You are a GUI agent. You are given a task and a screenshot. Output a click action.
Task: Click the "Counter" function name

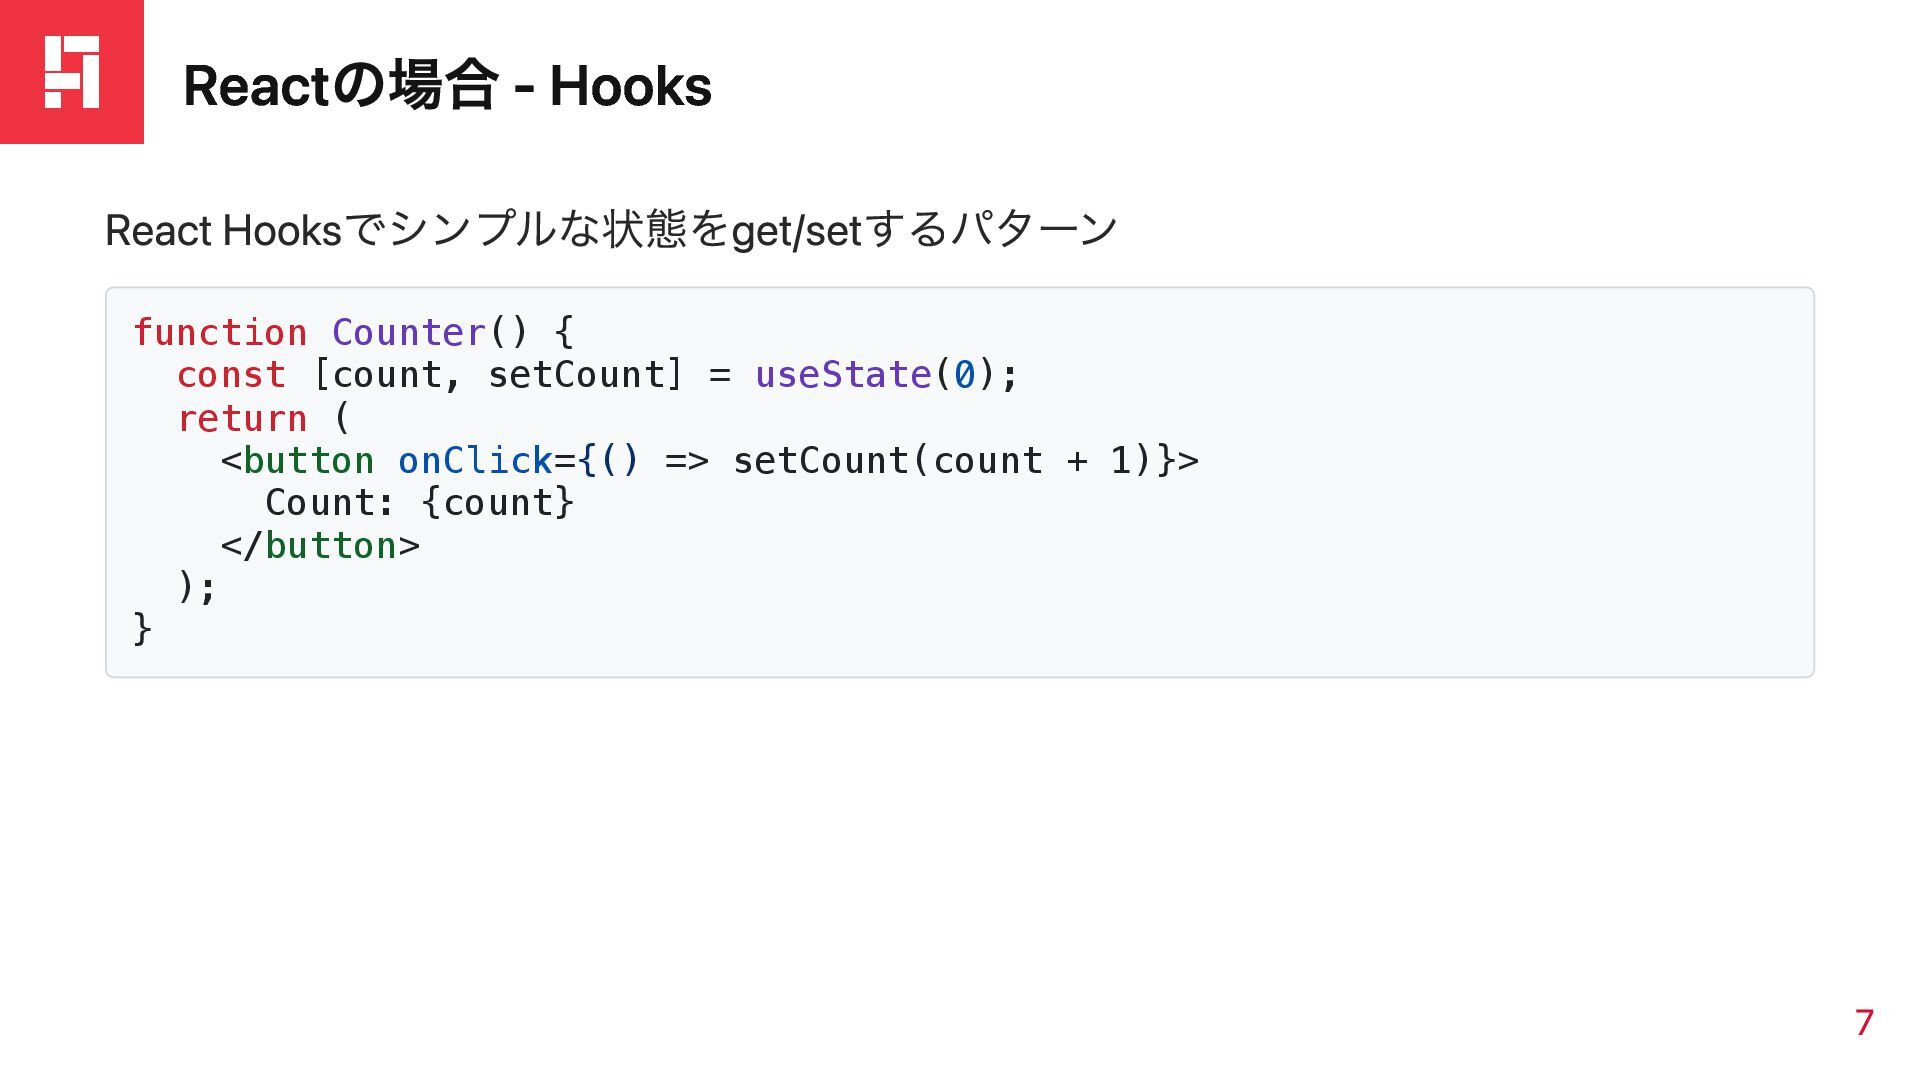click(408, 332)
